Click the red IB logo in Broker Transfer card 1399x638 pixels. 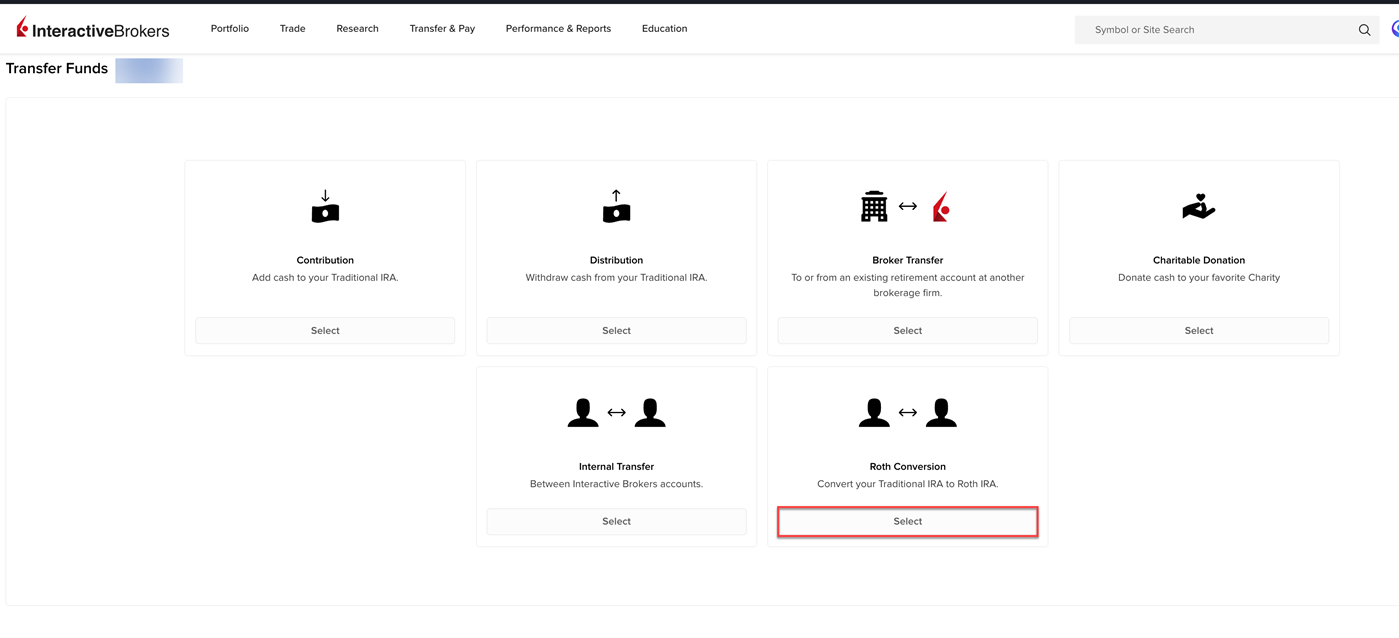pos(941,207)
